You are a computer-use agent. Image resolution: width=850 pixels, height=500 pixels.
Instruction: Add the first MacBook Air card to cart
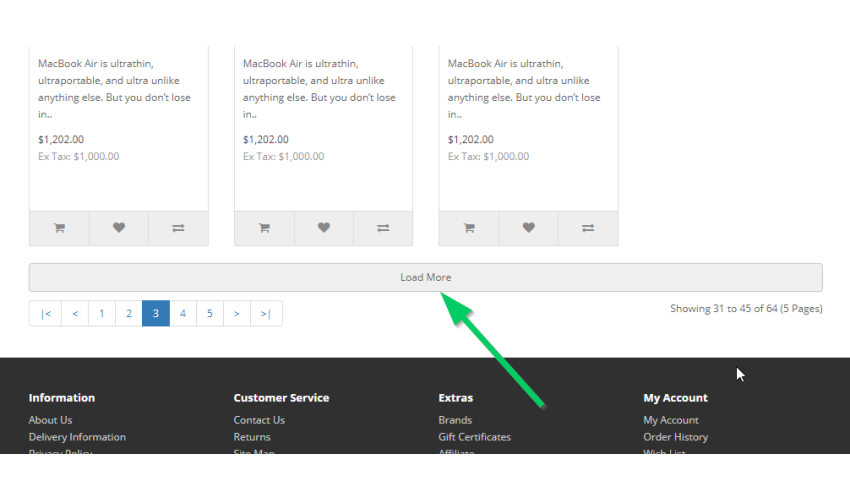click(59, 228)
